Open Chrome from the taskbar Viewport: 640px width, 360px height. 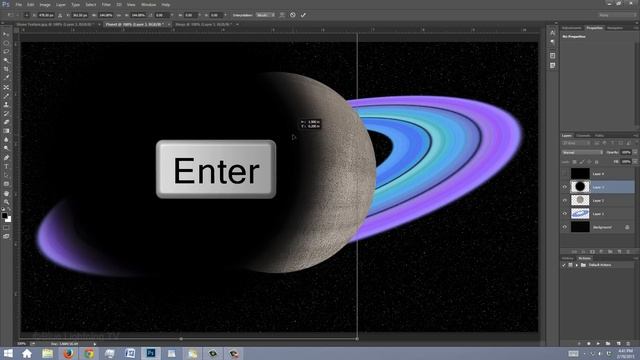point(89,353)
